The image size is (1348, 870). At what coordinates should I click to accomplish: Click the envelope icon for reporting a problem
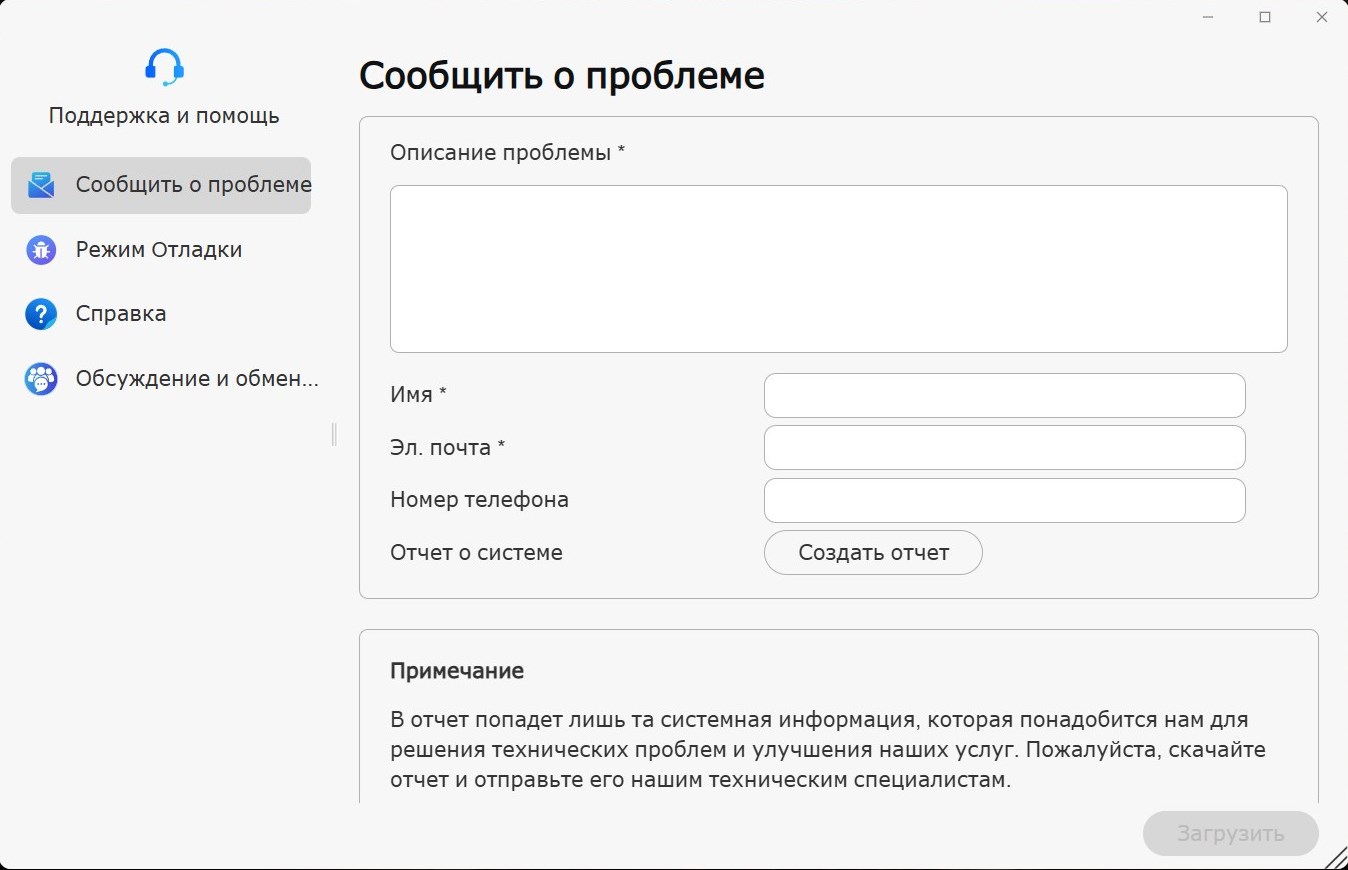click(x=41, y=185)
